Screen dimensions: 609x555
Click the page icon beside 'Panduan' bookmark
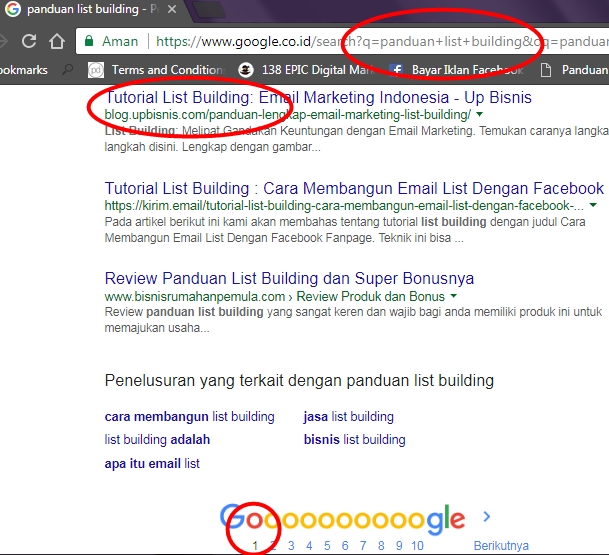point(546,70)
